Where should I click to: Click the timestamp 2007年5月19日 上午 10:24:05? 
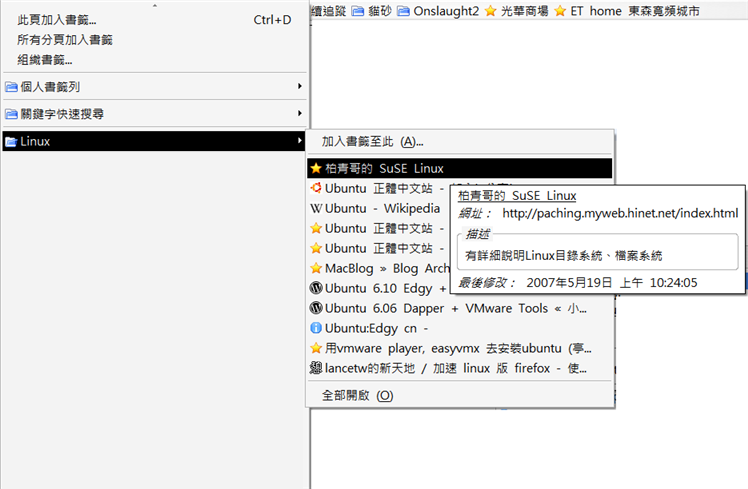pos(612,283)
